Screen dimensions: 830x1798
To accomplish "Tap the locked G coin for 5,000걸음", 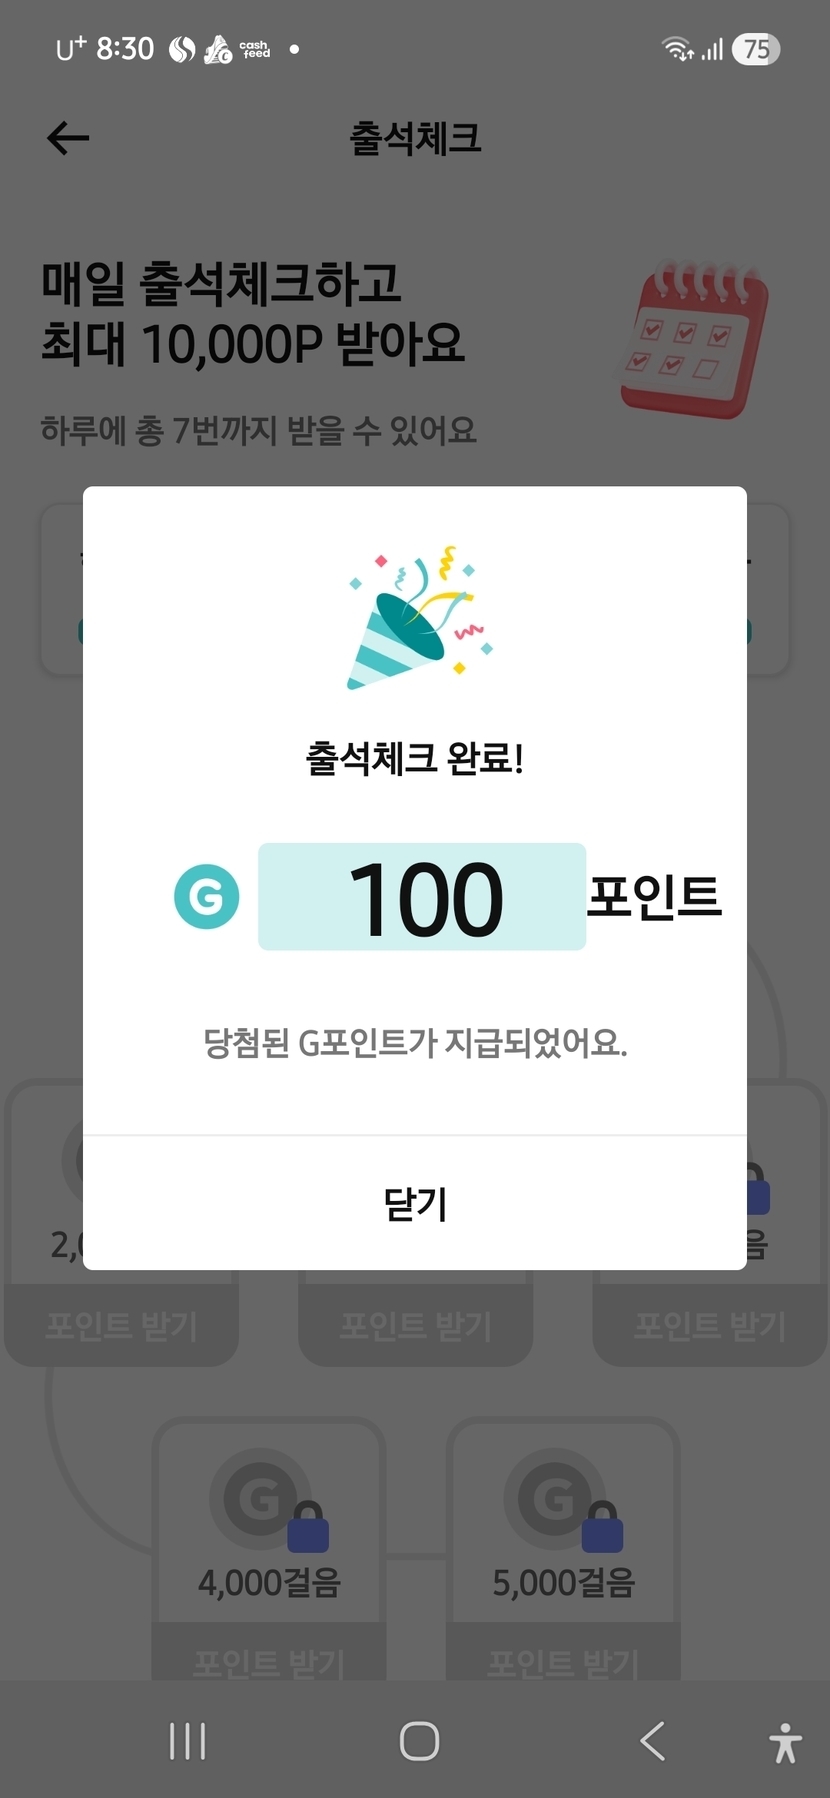I will (x=558, y=1500).
